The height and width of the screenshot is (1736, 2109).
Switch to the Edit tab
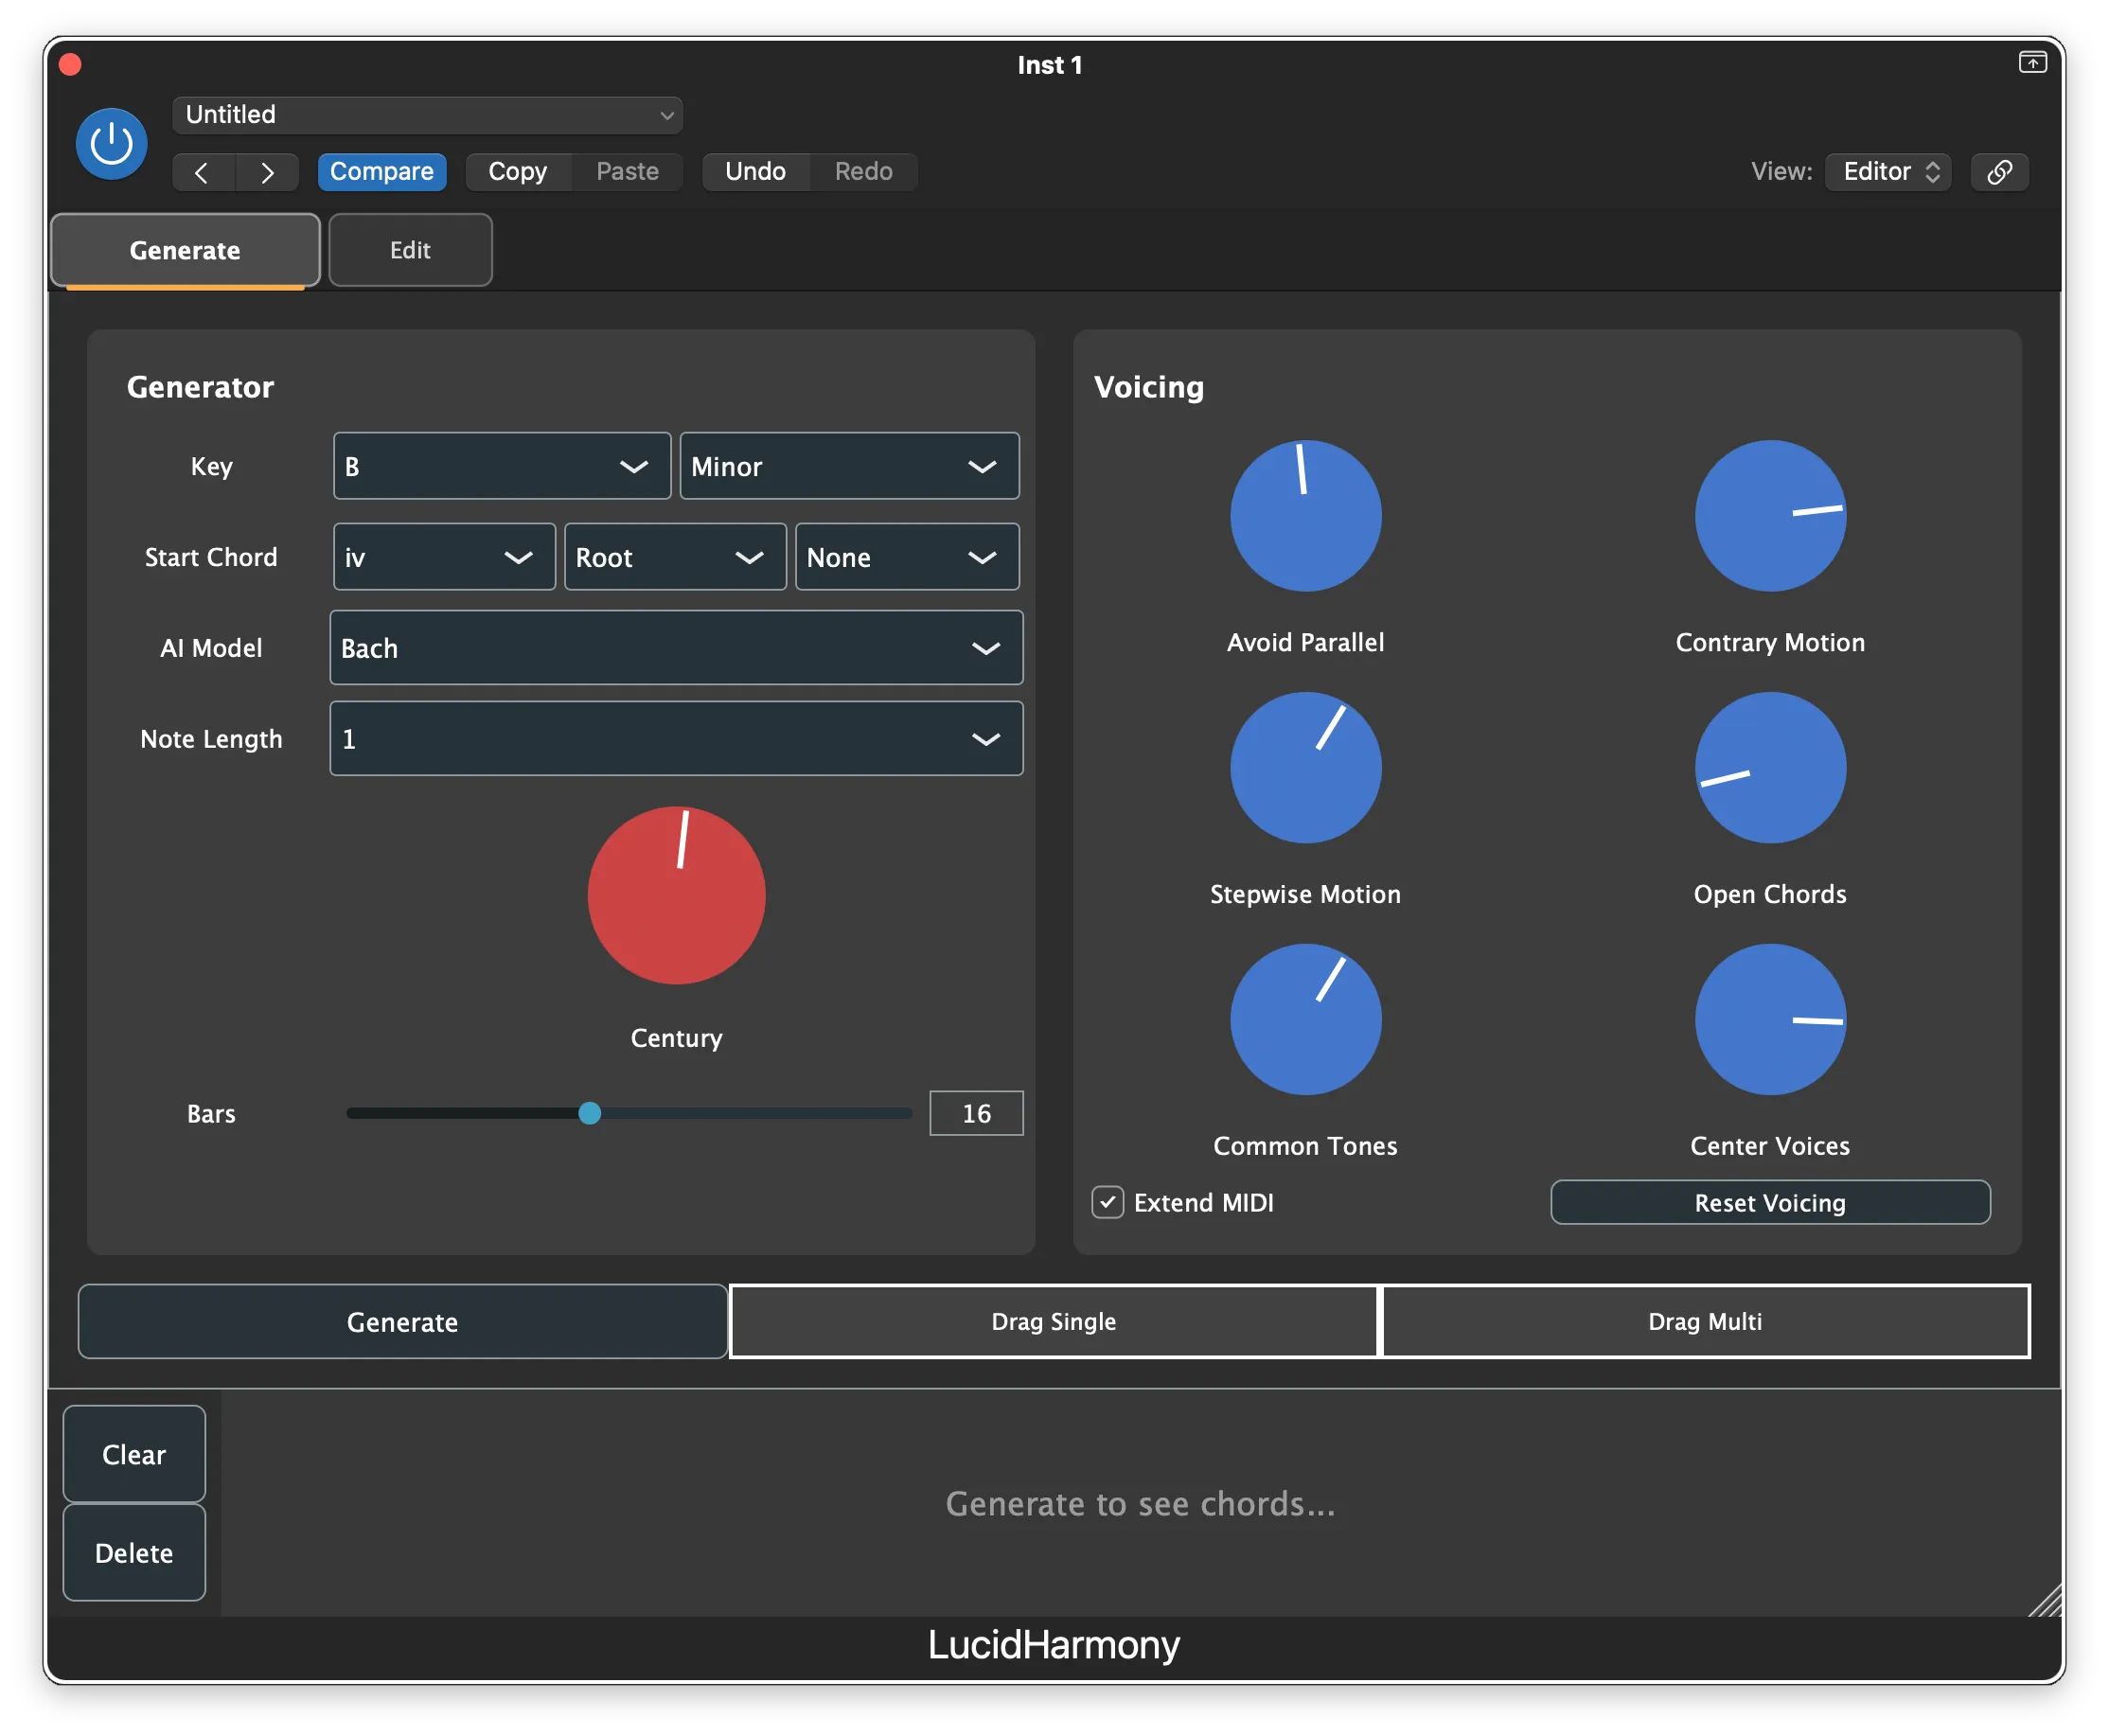(x=410, y=250)
